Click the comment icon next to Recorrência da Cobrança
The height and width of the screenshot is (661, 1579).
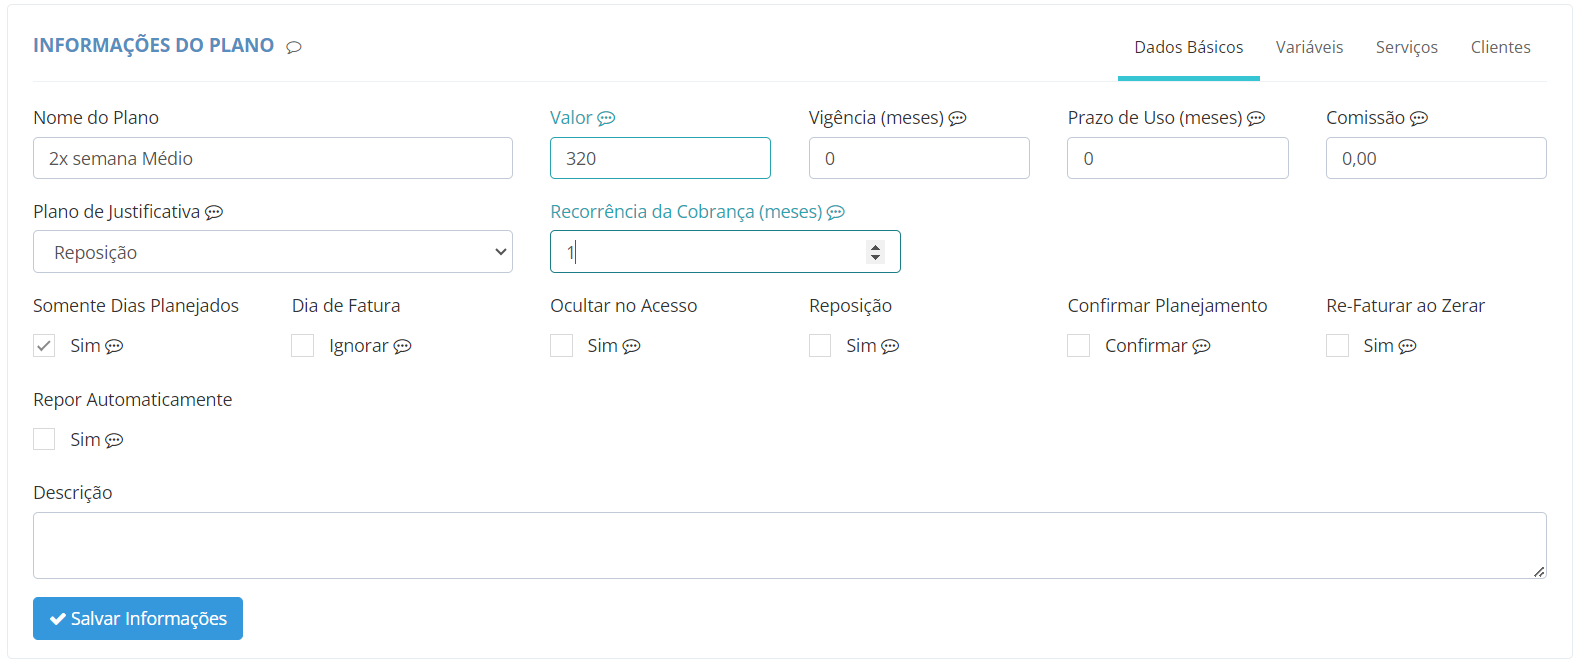(x=836, y=212)
